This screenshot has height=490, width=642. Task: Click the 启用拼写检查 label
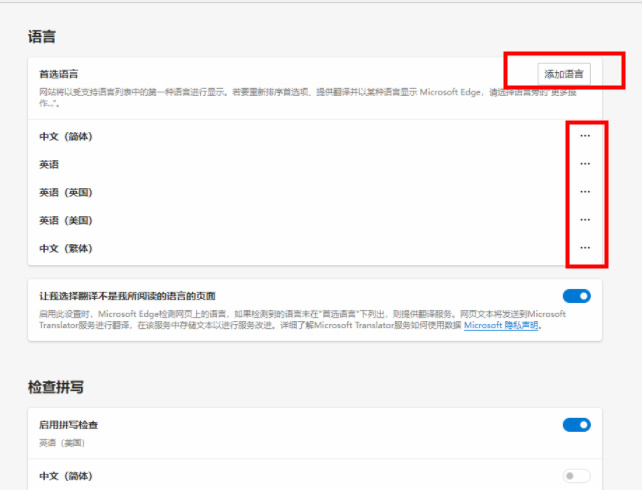point(68,425)
